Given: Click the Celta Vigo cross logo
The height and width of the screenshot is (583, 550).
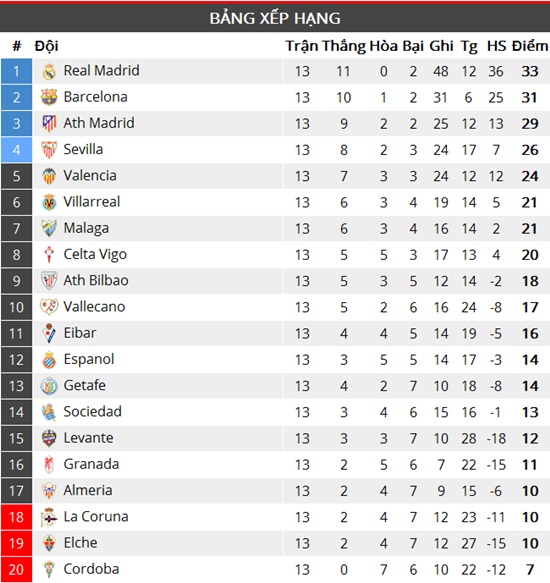Looking at the screenshot, I should pyautogui.click(x=49, y=255).
